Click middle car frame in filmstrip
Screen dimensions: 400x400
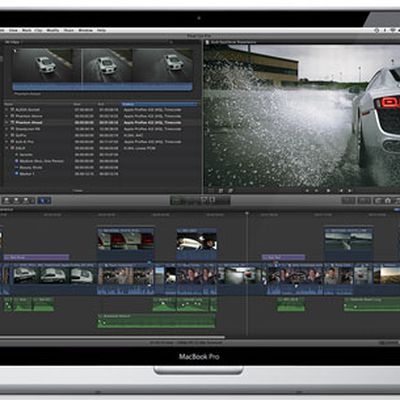click(107, 65)
